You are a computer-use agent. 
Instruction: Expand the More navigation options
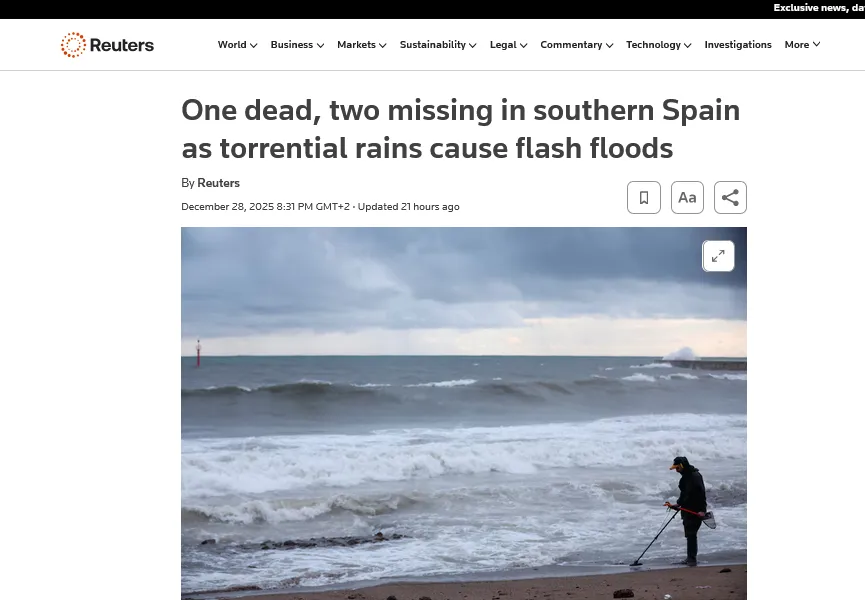[802, 45]
